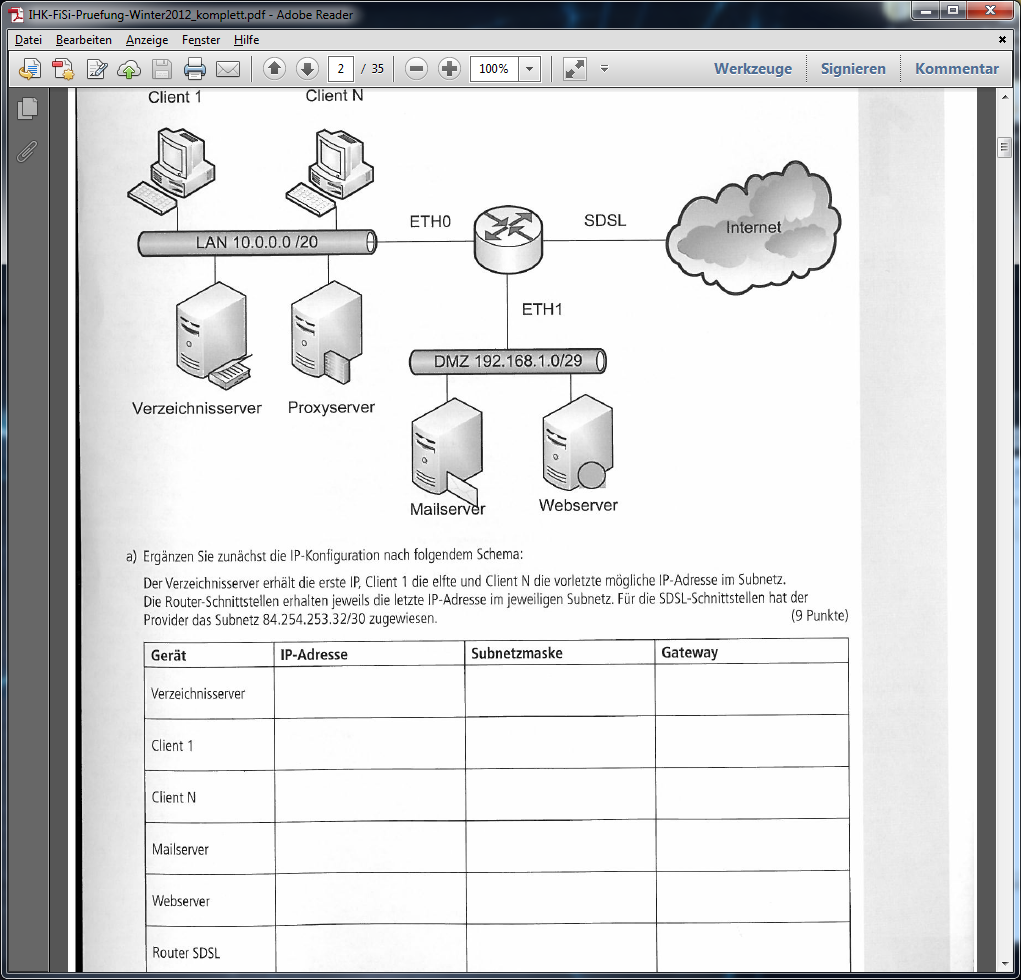Open the Bearbeiten menu
The height and width of the screenshot is (980, 1021).
(x=84, y=40)
